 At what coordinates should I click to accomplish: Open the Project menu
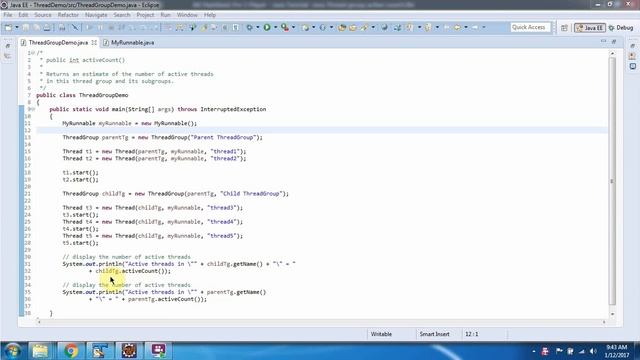point(145,15)
